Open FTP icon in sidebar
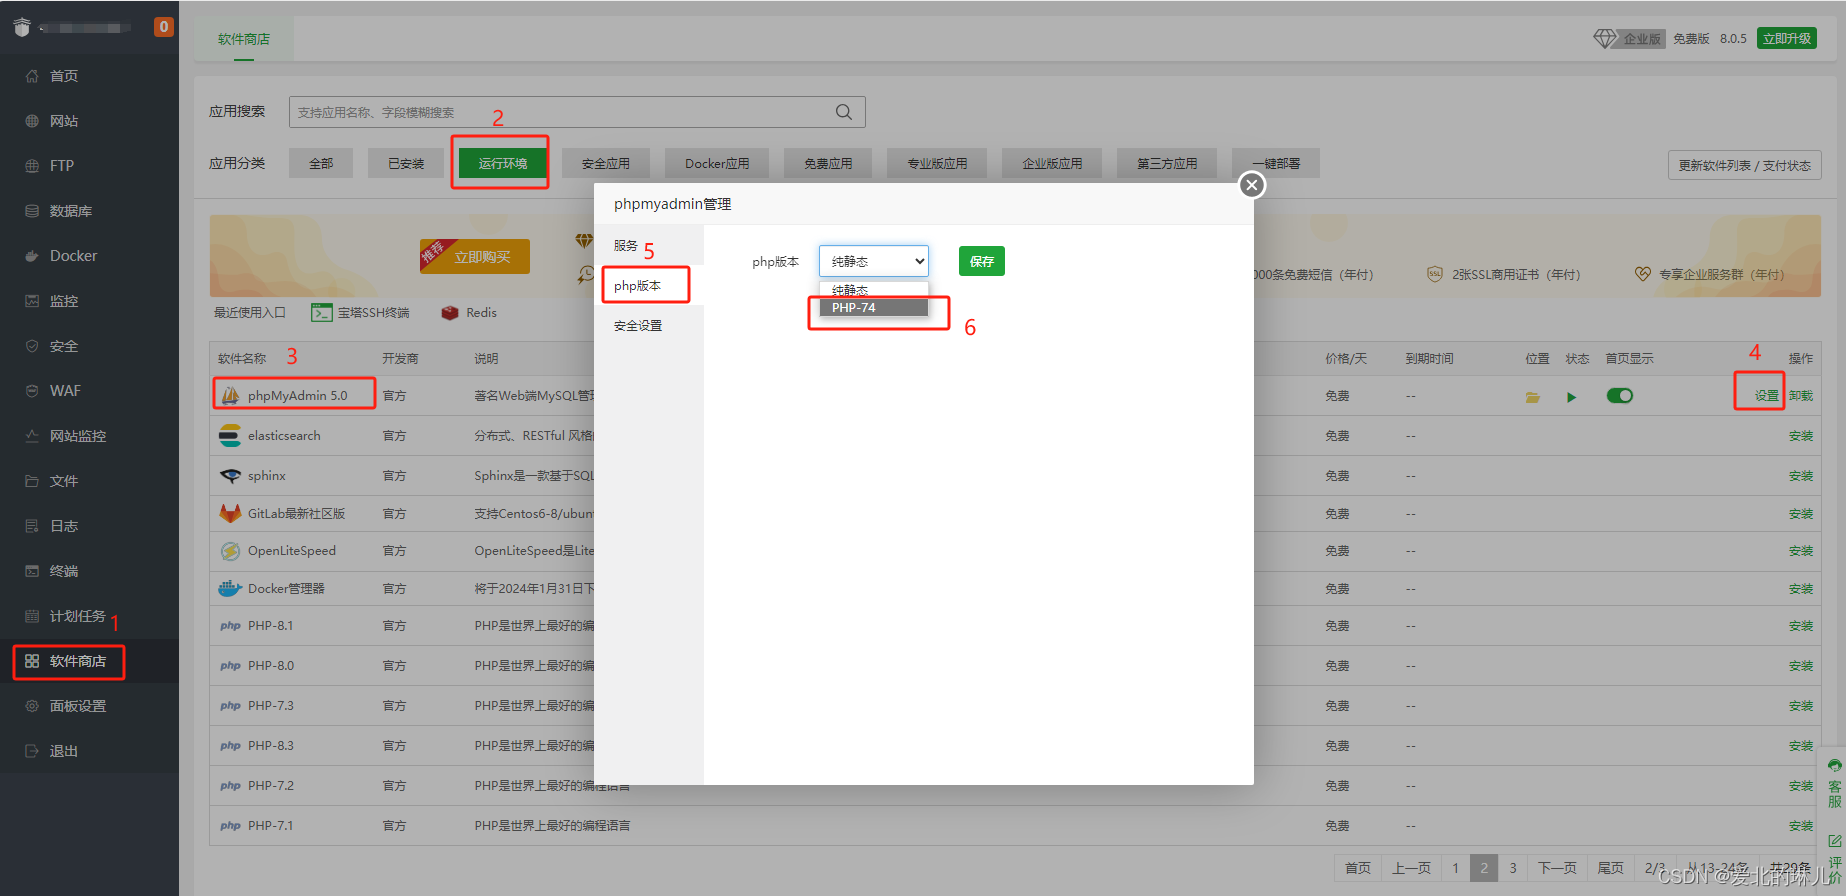Screen dimensions: 1846x896 [32, 166]
